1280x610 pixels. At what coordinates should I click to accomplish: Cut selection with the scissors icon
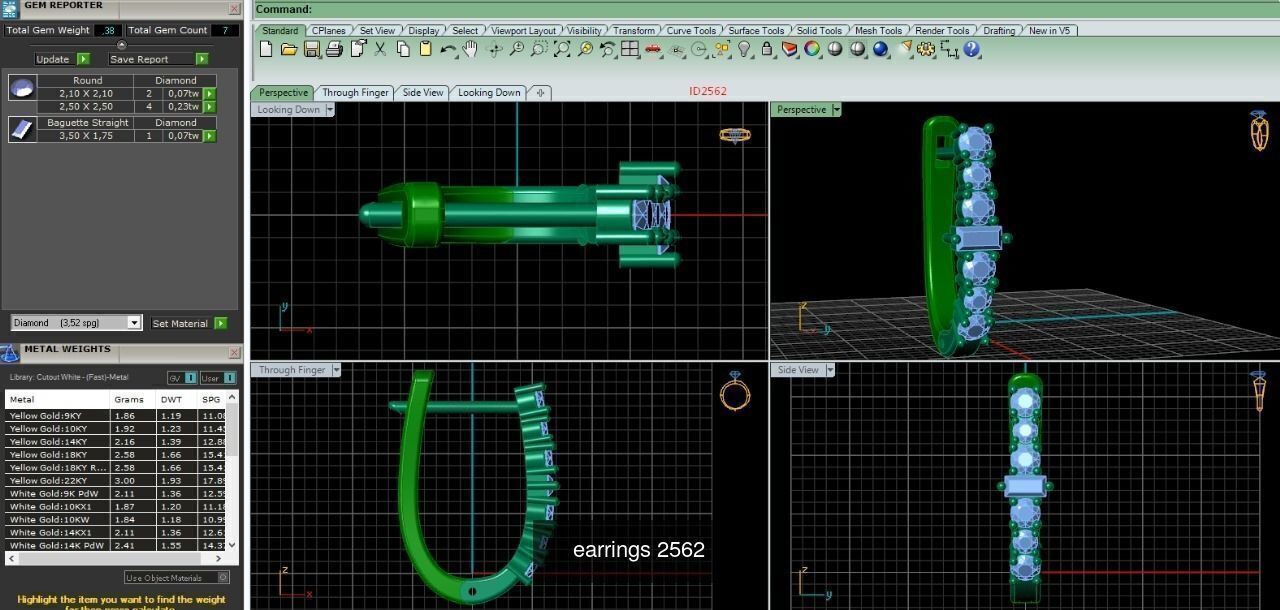pyautogui.click(x=380, y=49)
